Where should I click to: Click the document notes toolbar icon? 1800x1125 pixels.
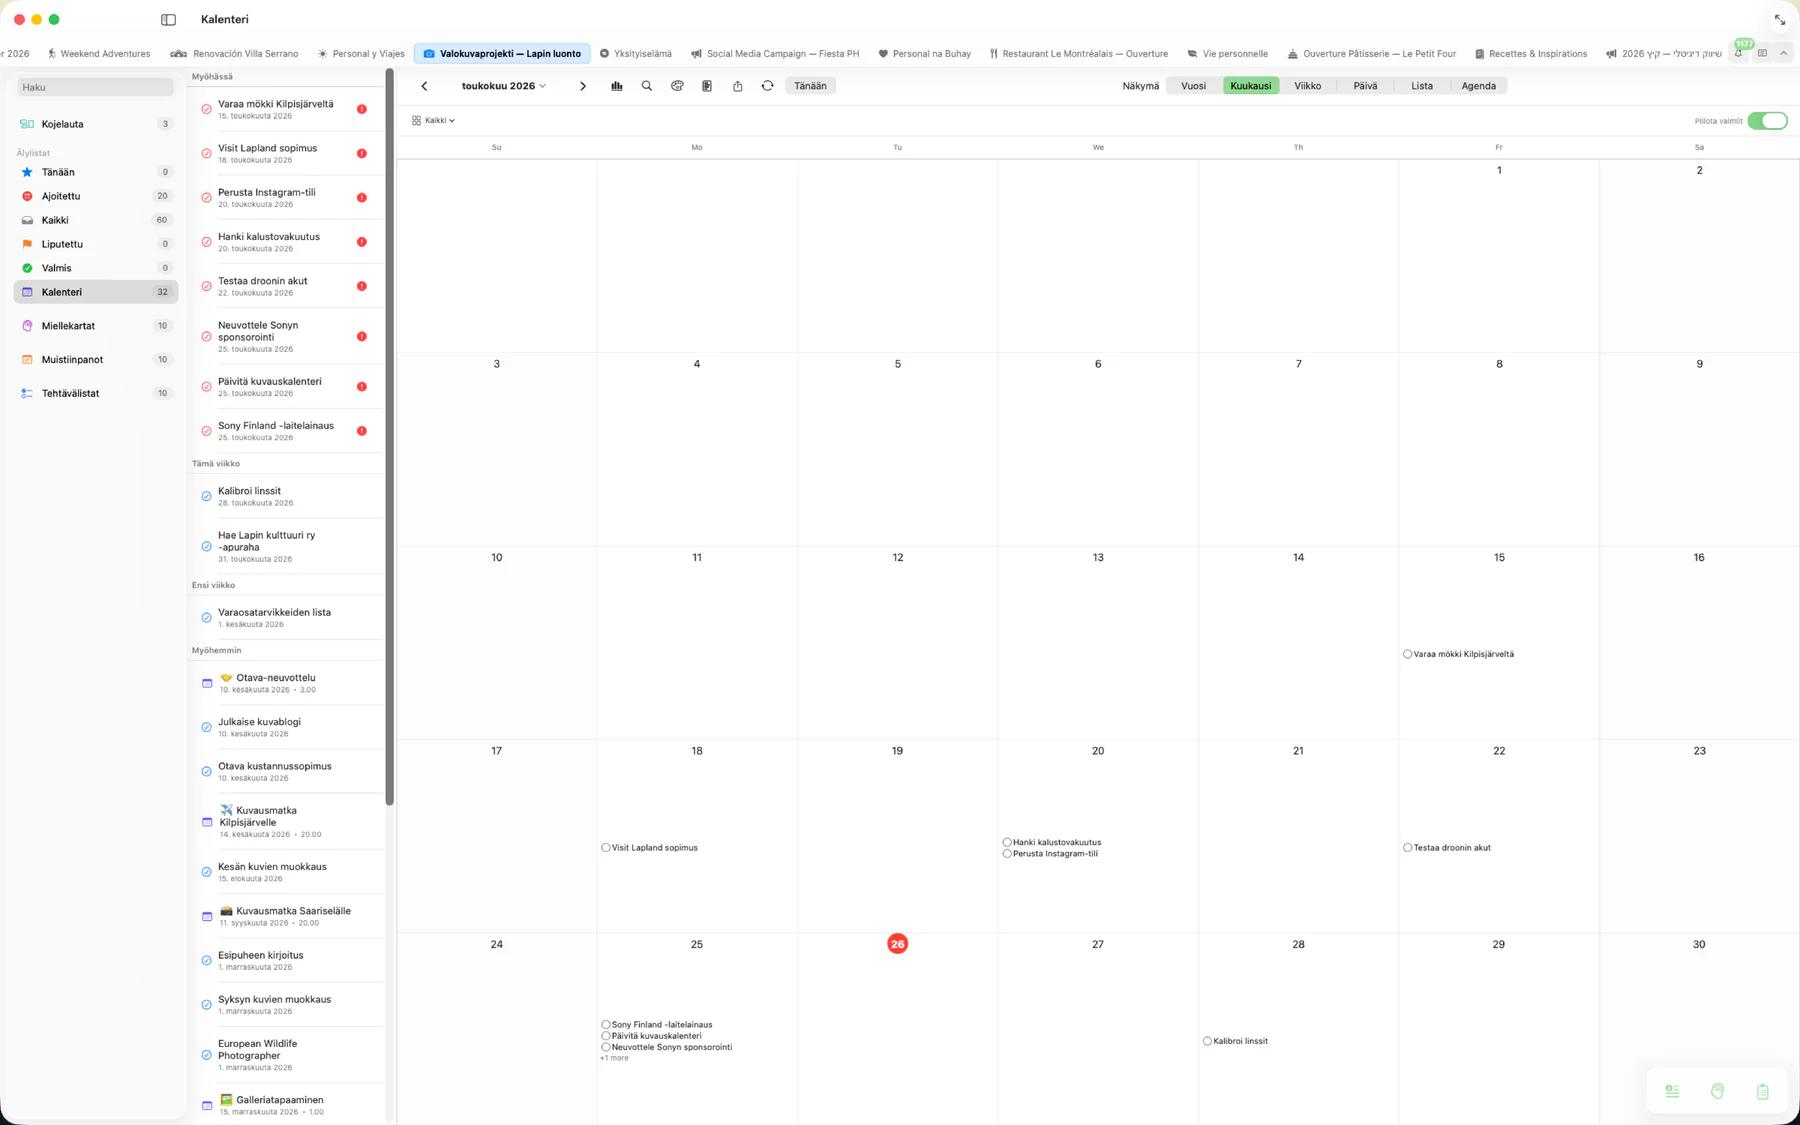click(x=707, y=86)
